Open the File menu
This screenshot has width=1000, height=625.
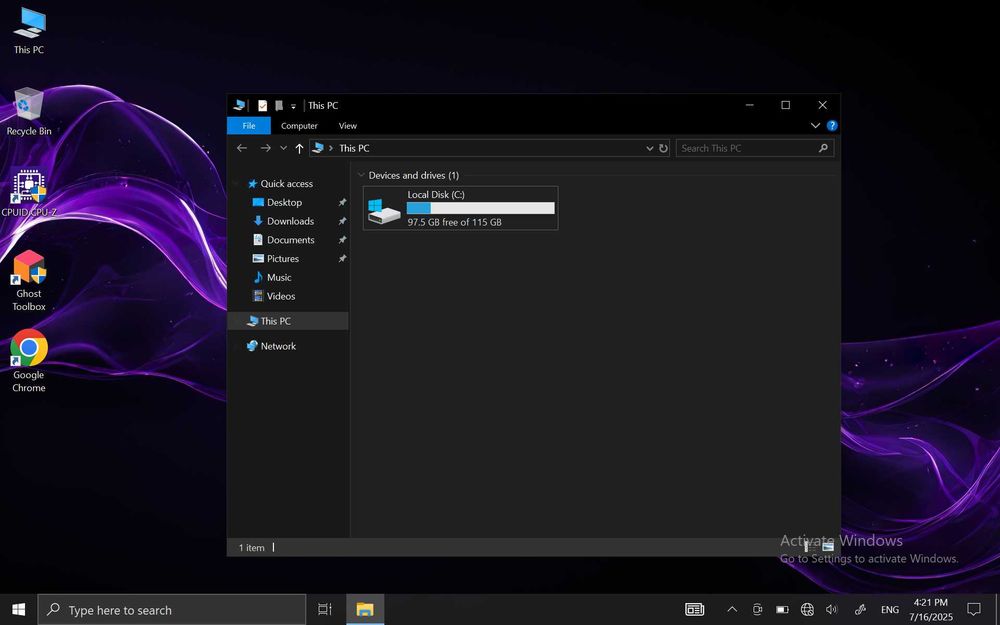(x=248, y=126)
